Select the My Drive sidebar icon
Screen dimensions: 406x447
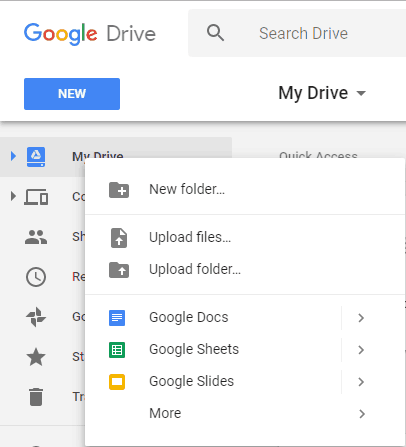[36, 157]
